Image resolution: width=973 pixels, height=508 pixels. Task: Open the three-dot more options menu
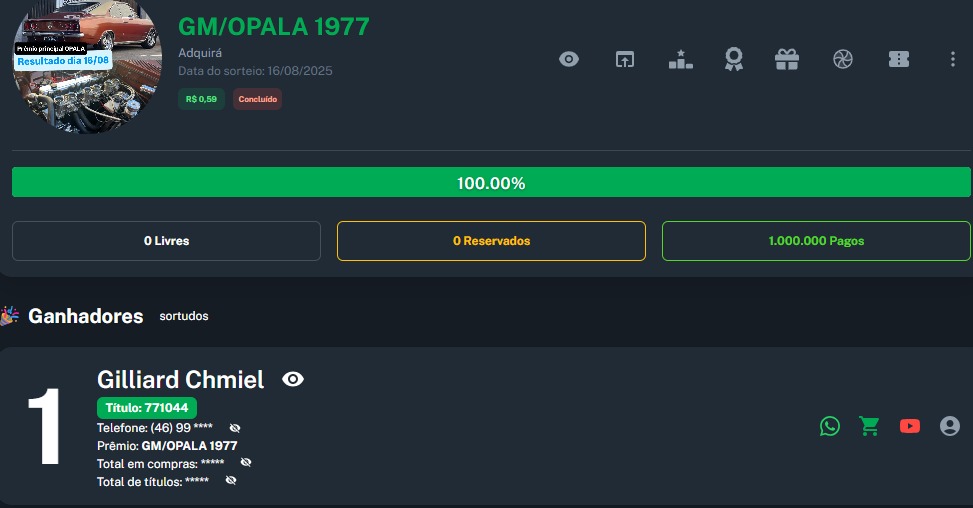click(x=953, y=59)
